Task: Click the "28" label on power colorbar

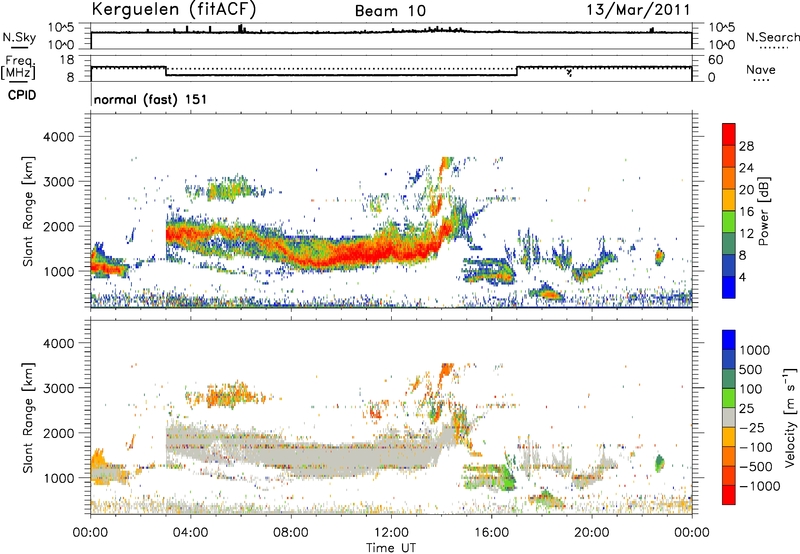Action: click(746, 146)
